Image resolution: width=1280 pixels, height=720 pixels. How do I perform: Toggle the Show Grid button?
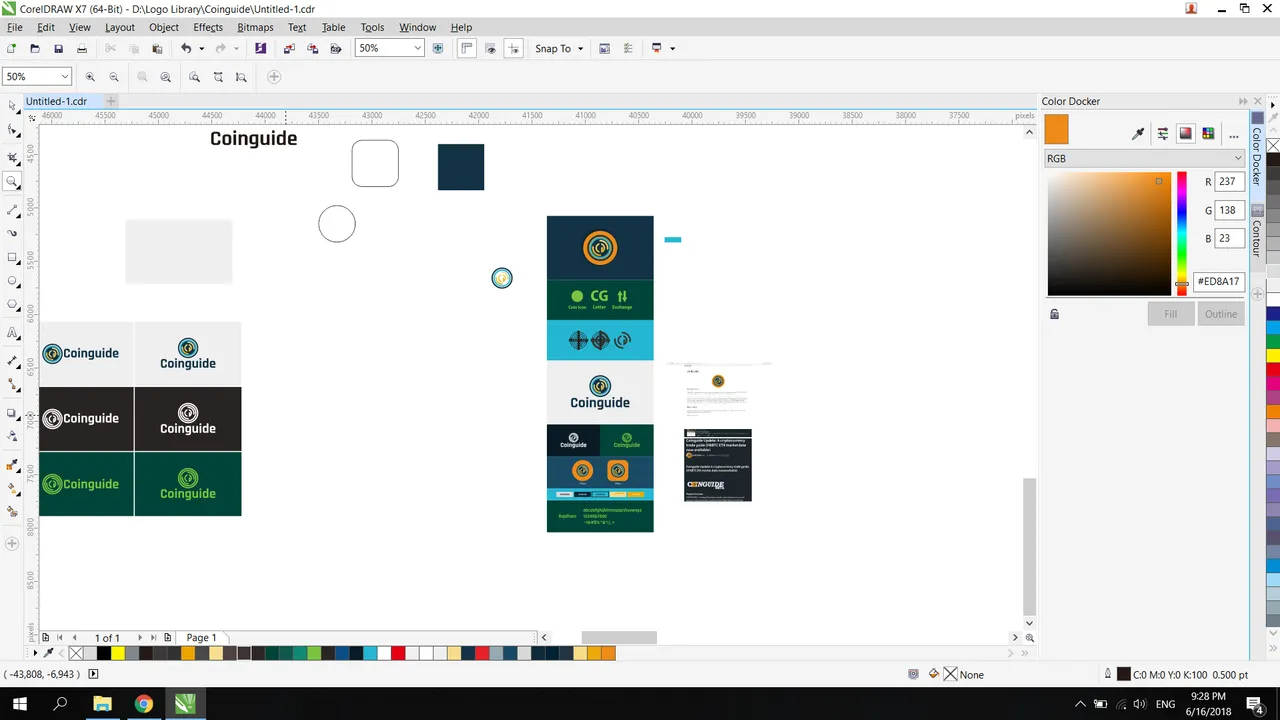pos(490,48)
